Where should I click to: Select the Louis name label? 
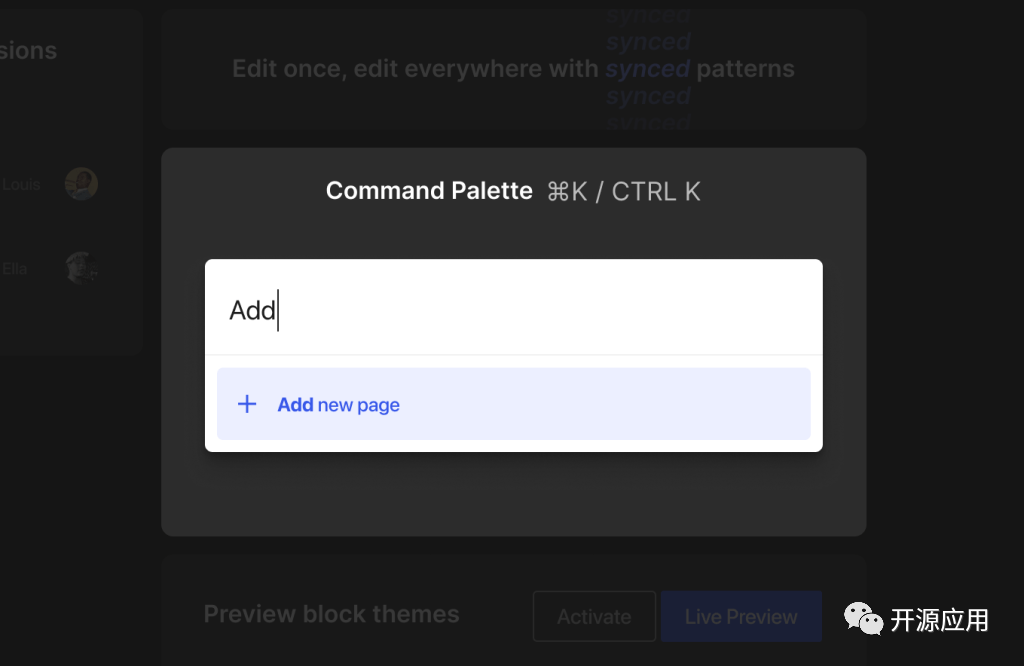click(x=21, y=184)
